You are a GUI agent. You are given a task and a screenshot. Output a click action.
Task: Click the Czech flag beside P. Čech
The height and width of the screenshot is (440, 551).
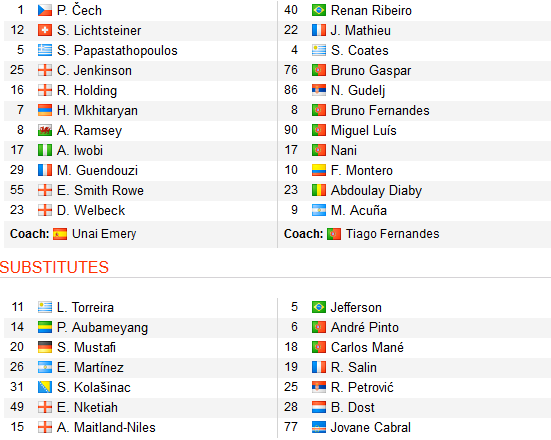click(45, 11)
